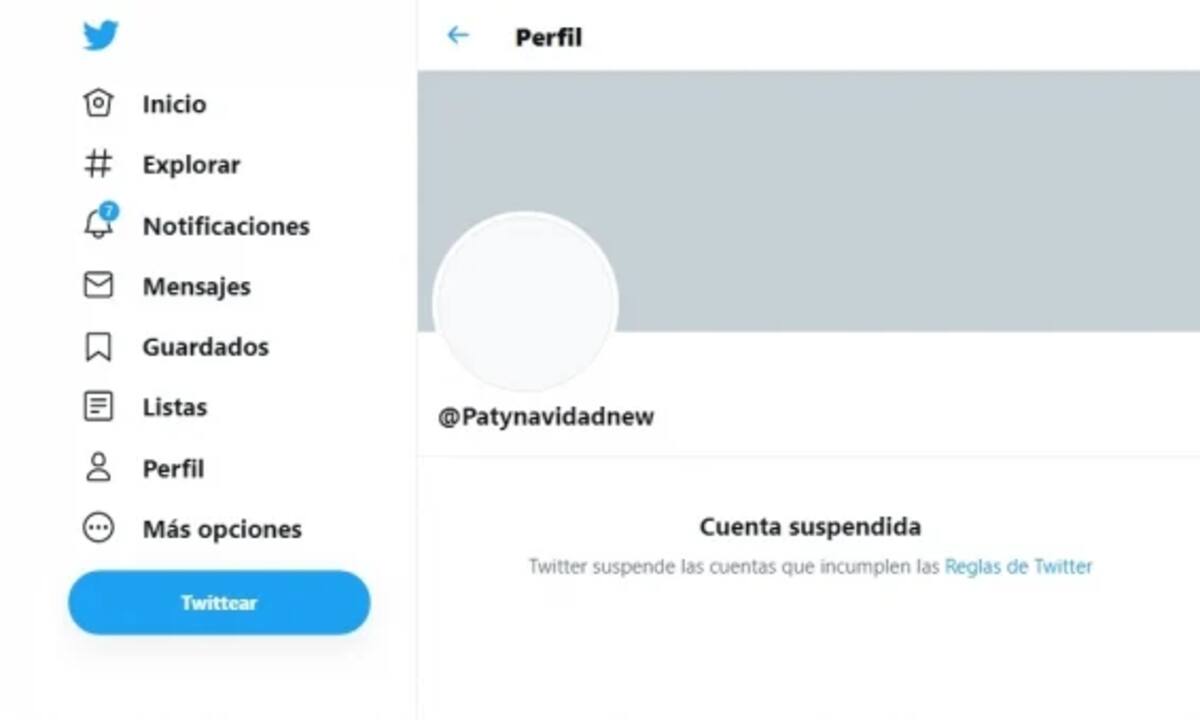Click the gray profile banner area
This screenshot has height=720, width=1200.
coord(809,200)
